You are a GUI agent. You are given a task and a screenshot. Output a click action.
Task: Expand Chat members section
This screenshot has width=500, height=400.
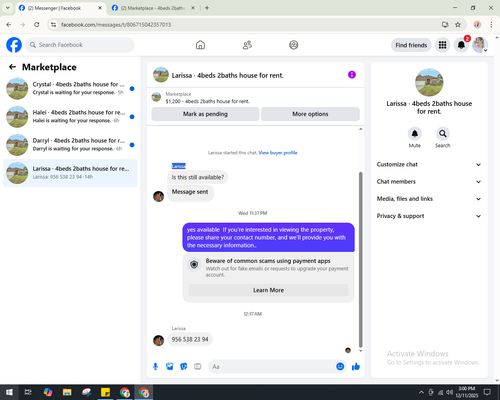point(429,182)
